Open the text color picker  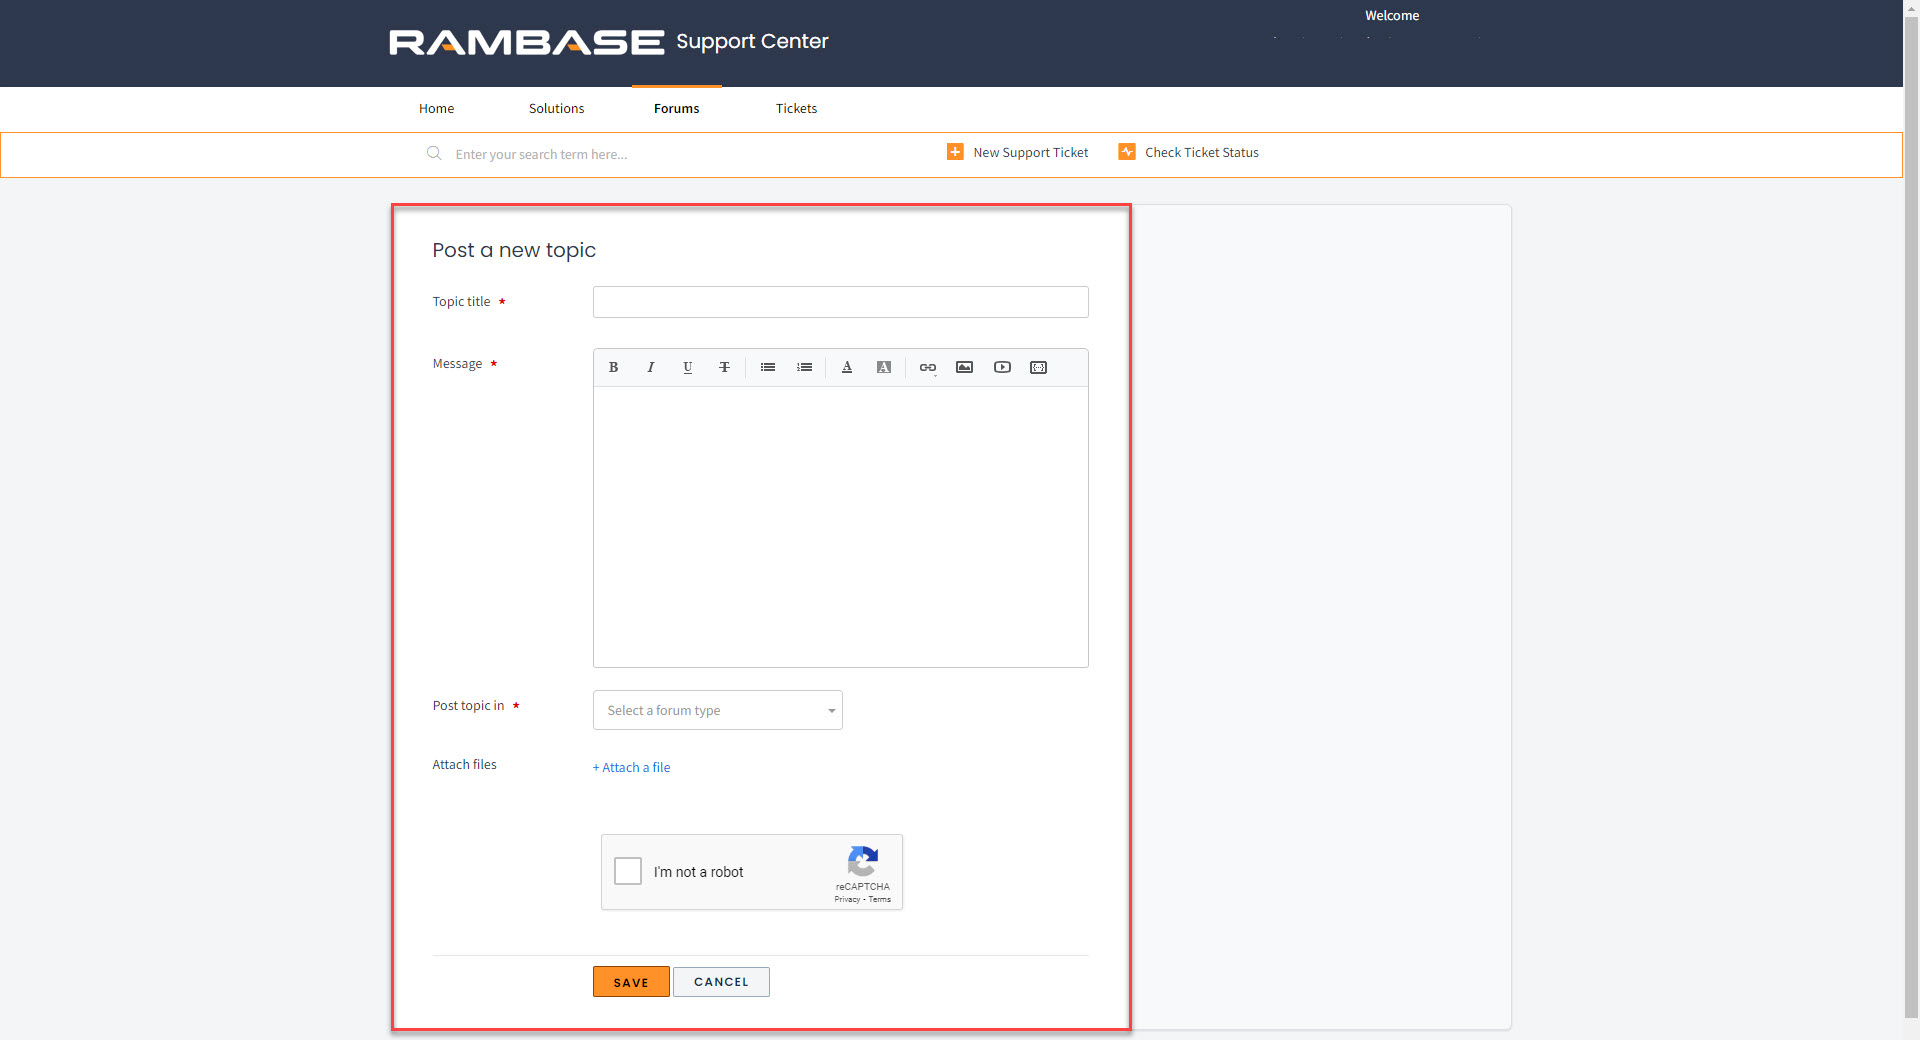(x=846, y=367)
